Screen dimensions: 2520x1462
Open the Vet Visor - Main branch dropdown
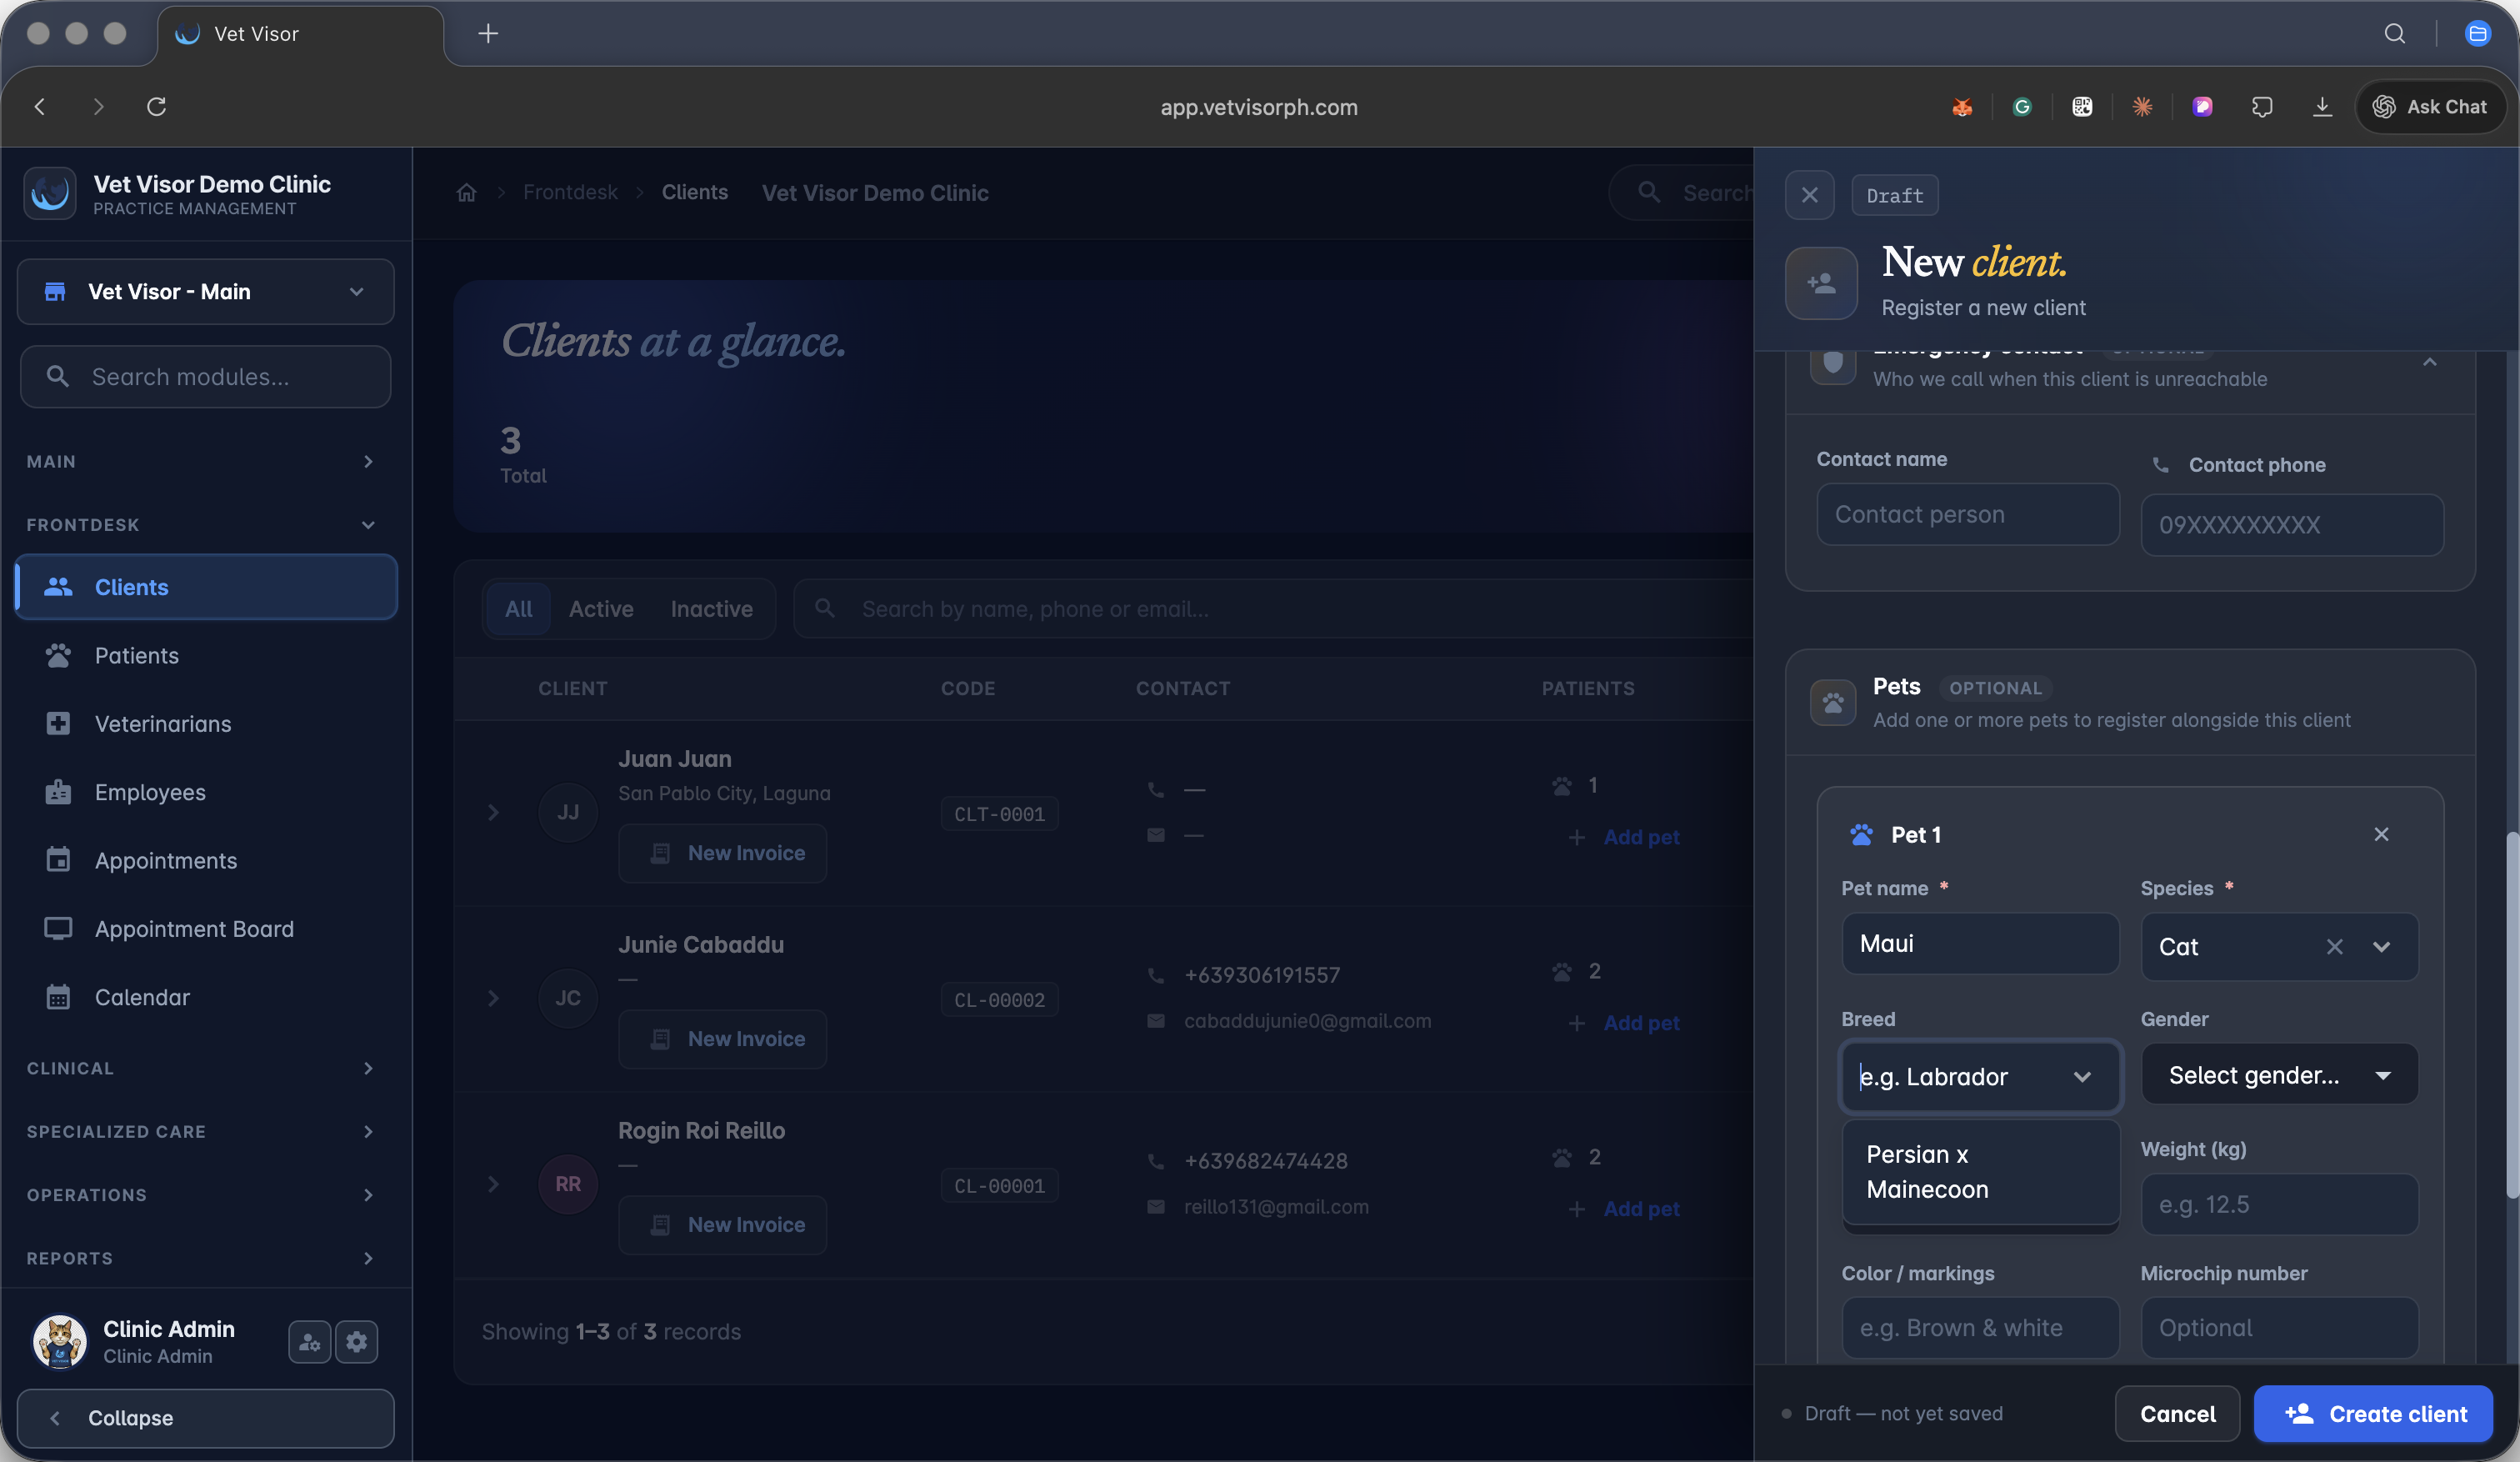coord(206,292)
